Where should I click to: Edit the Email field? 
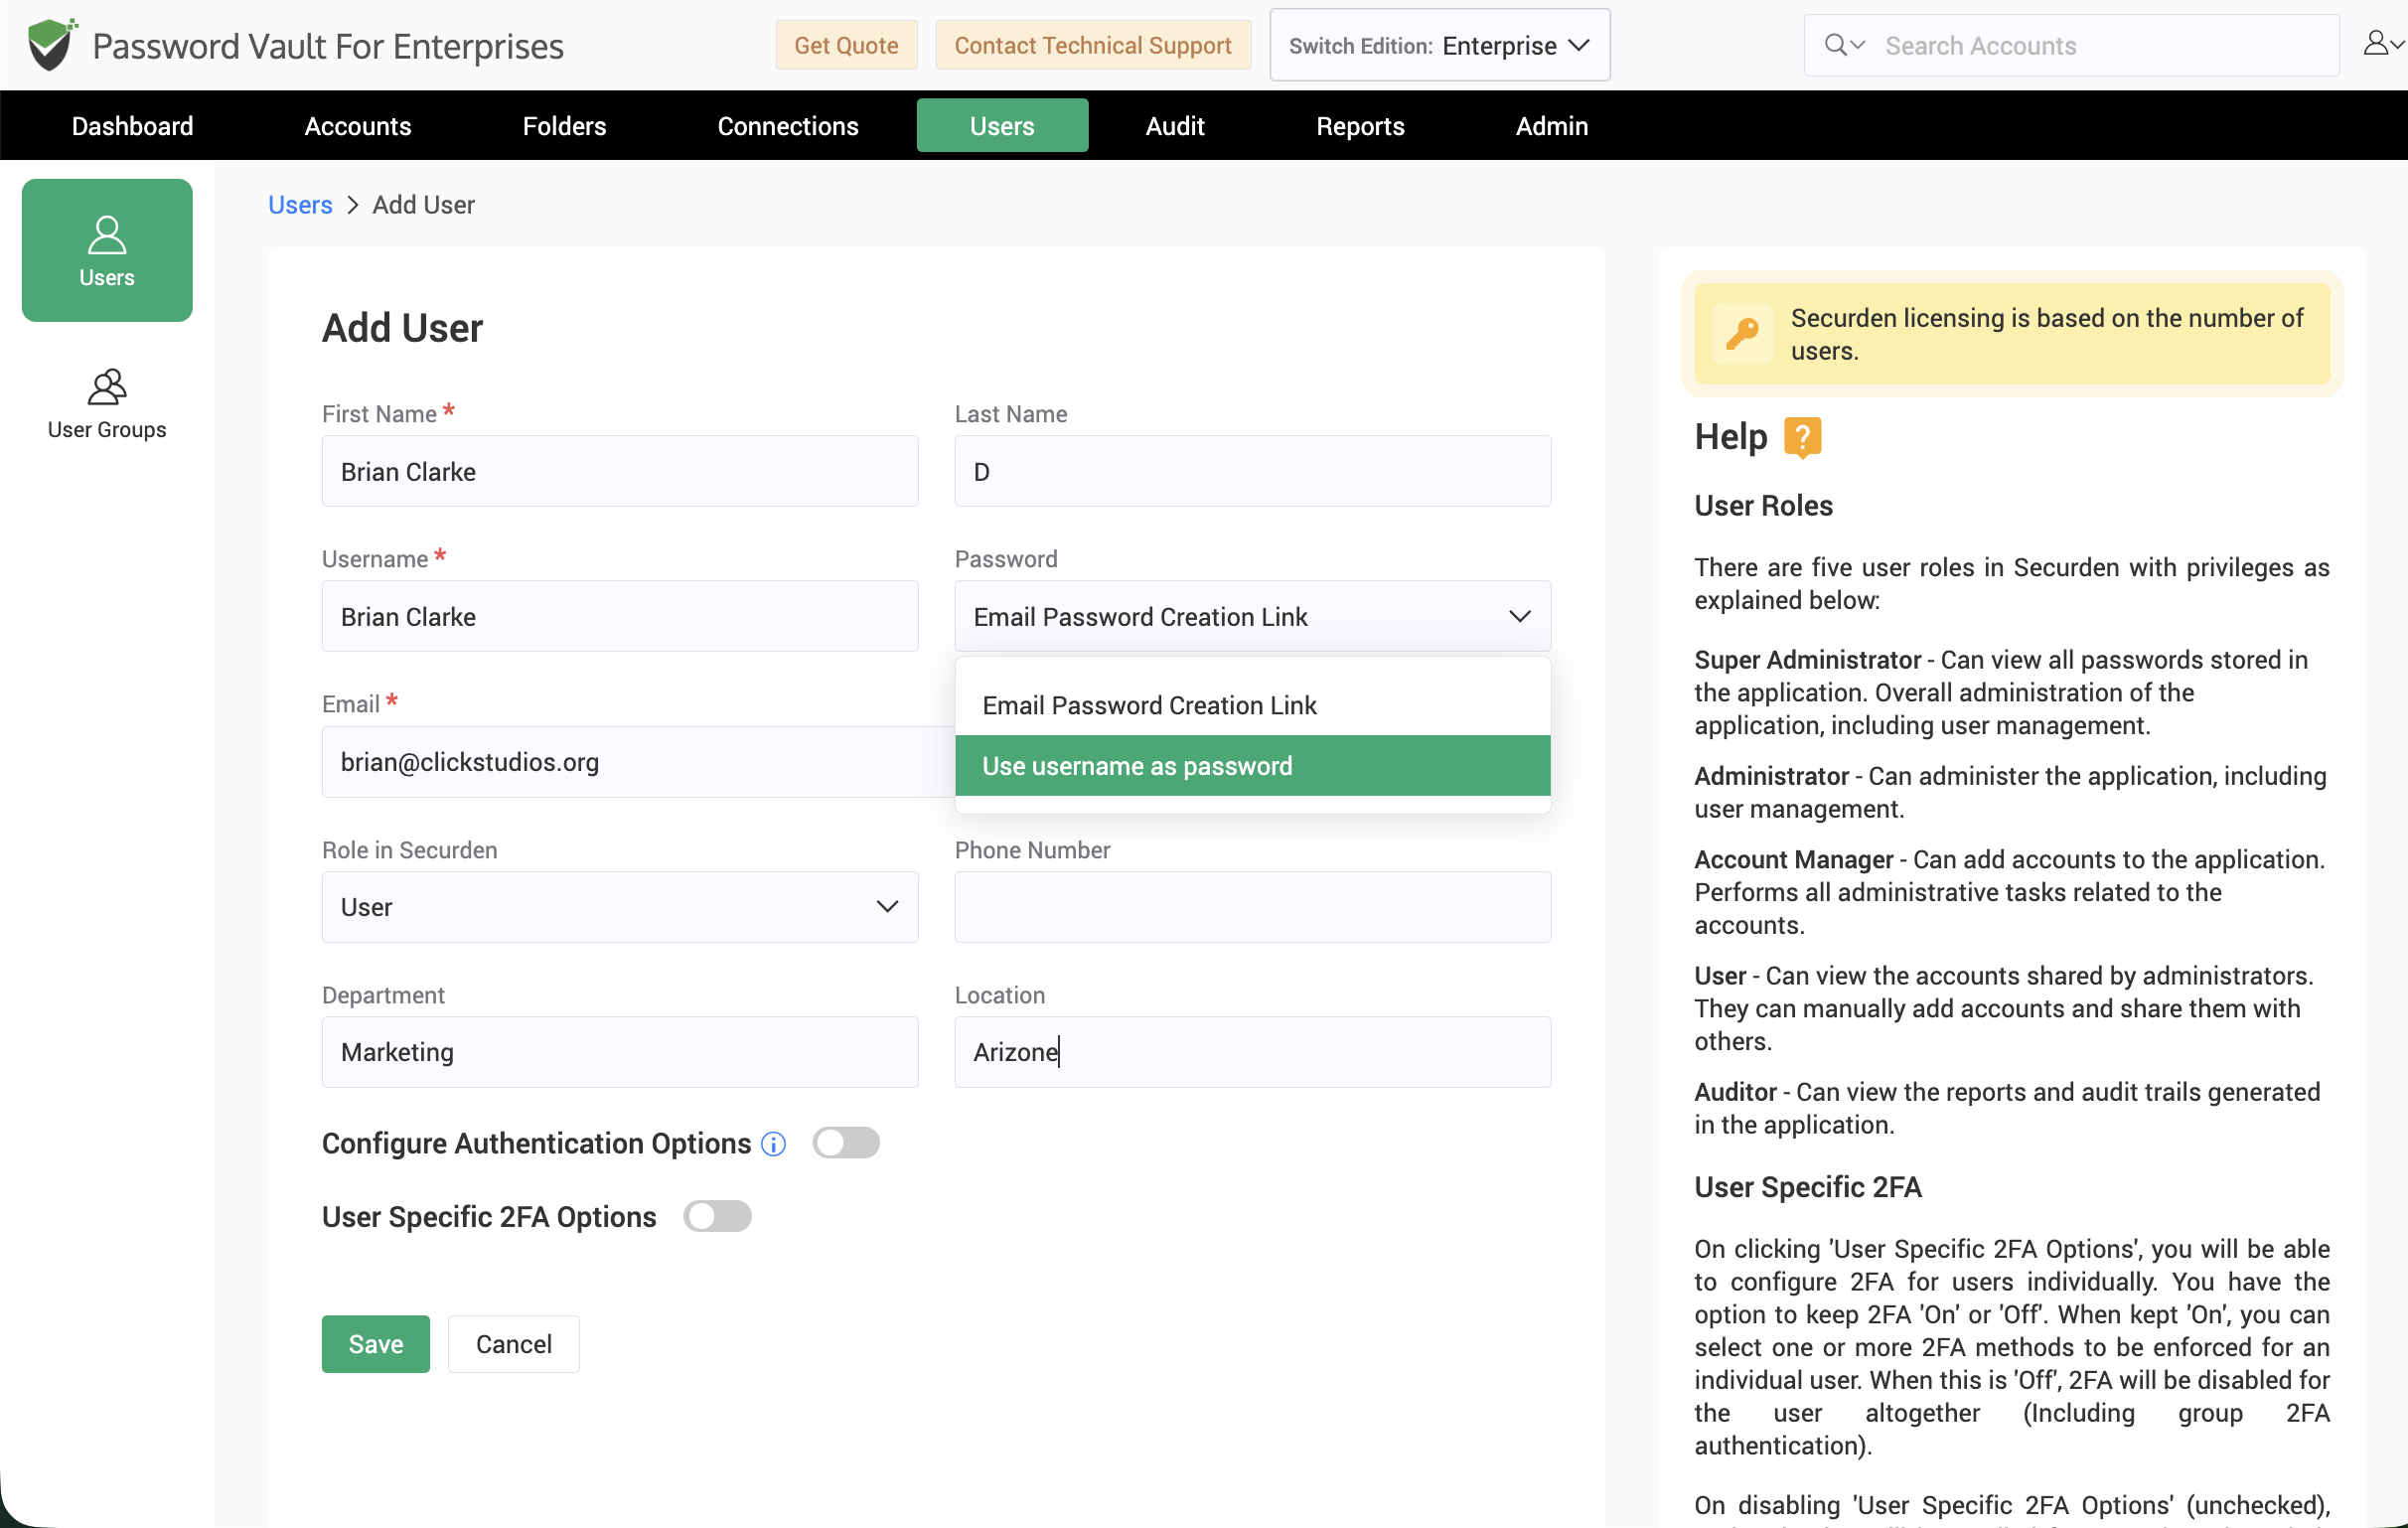click(x=638, y=762)
